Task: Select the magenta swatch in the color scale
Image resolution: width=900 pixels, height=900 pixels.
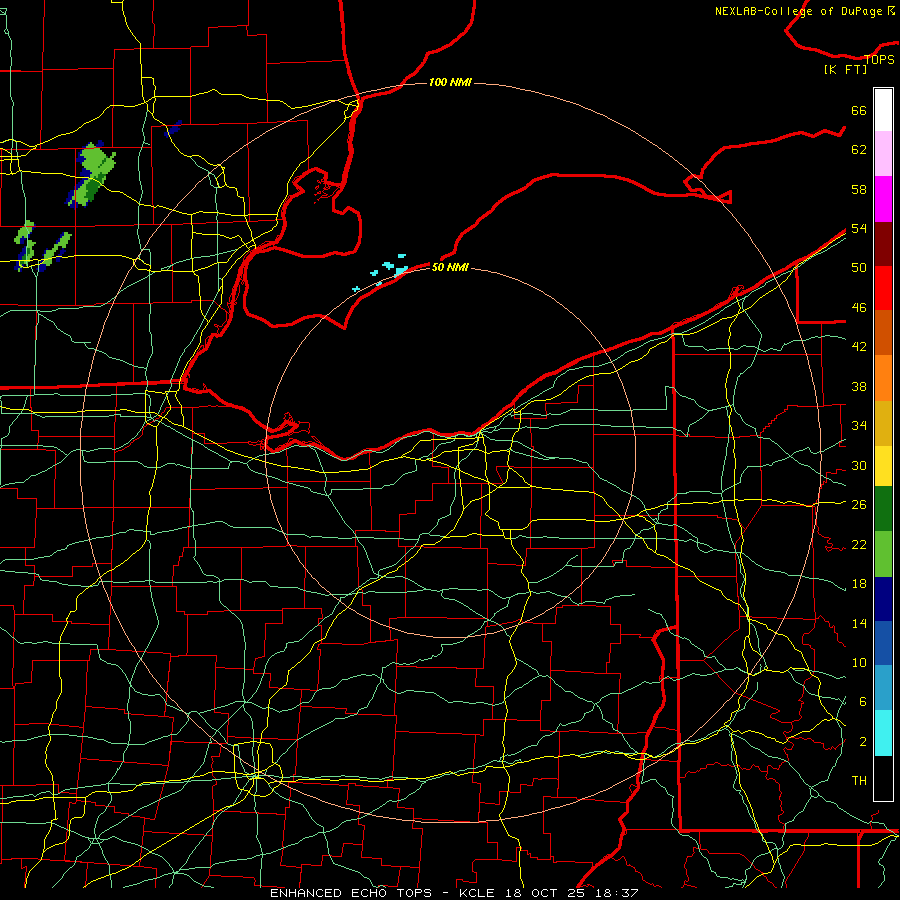Action: point(883,199)
